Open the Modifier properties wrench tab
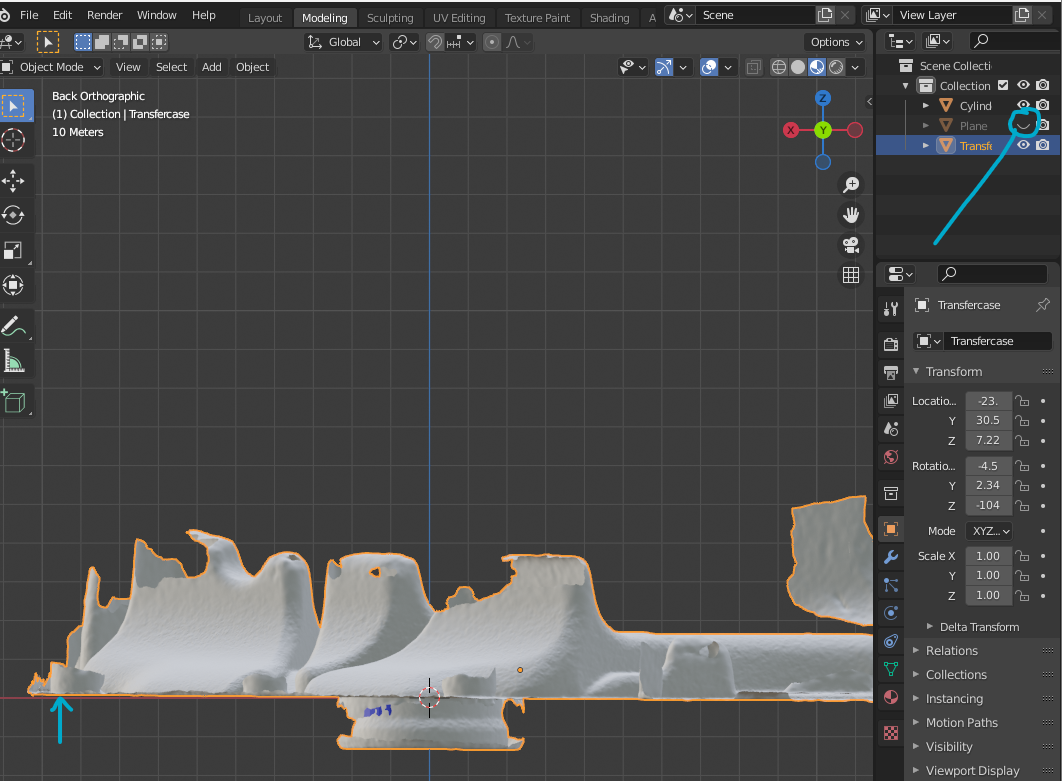 (x=890, y=557)
